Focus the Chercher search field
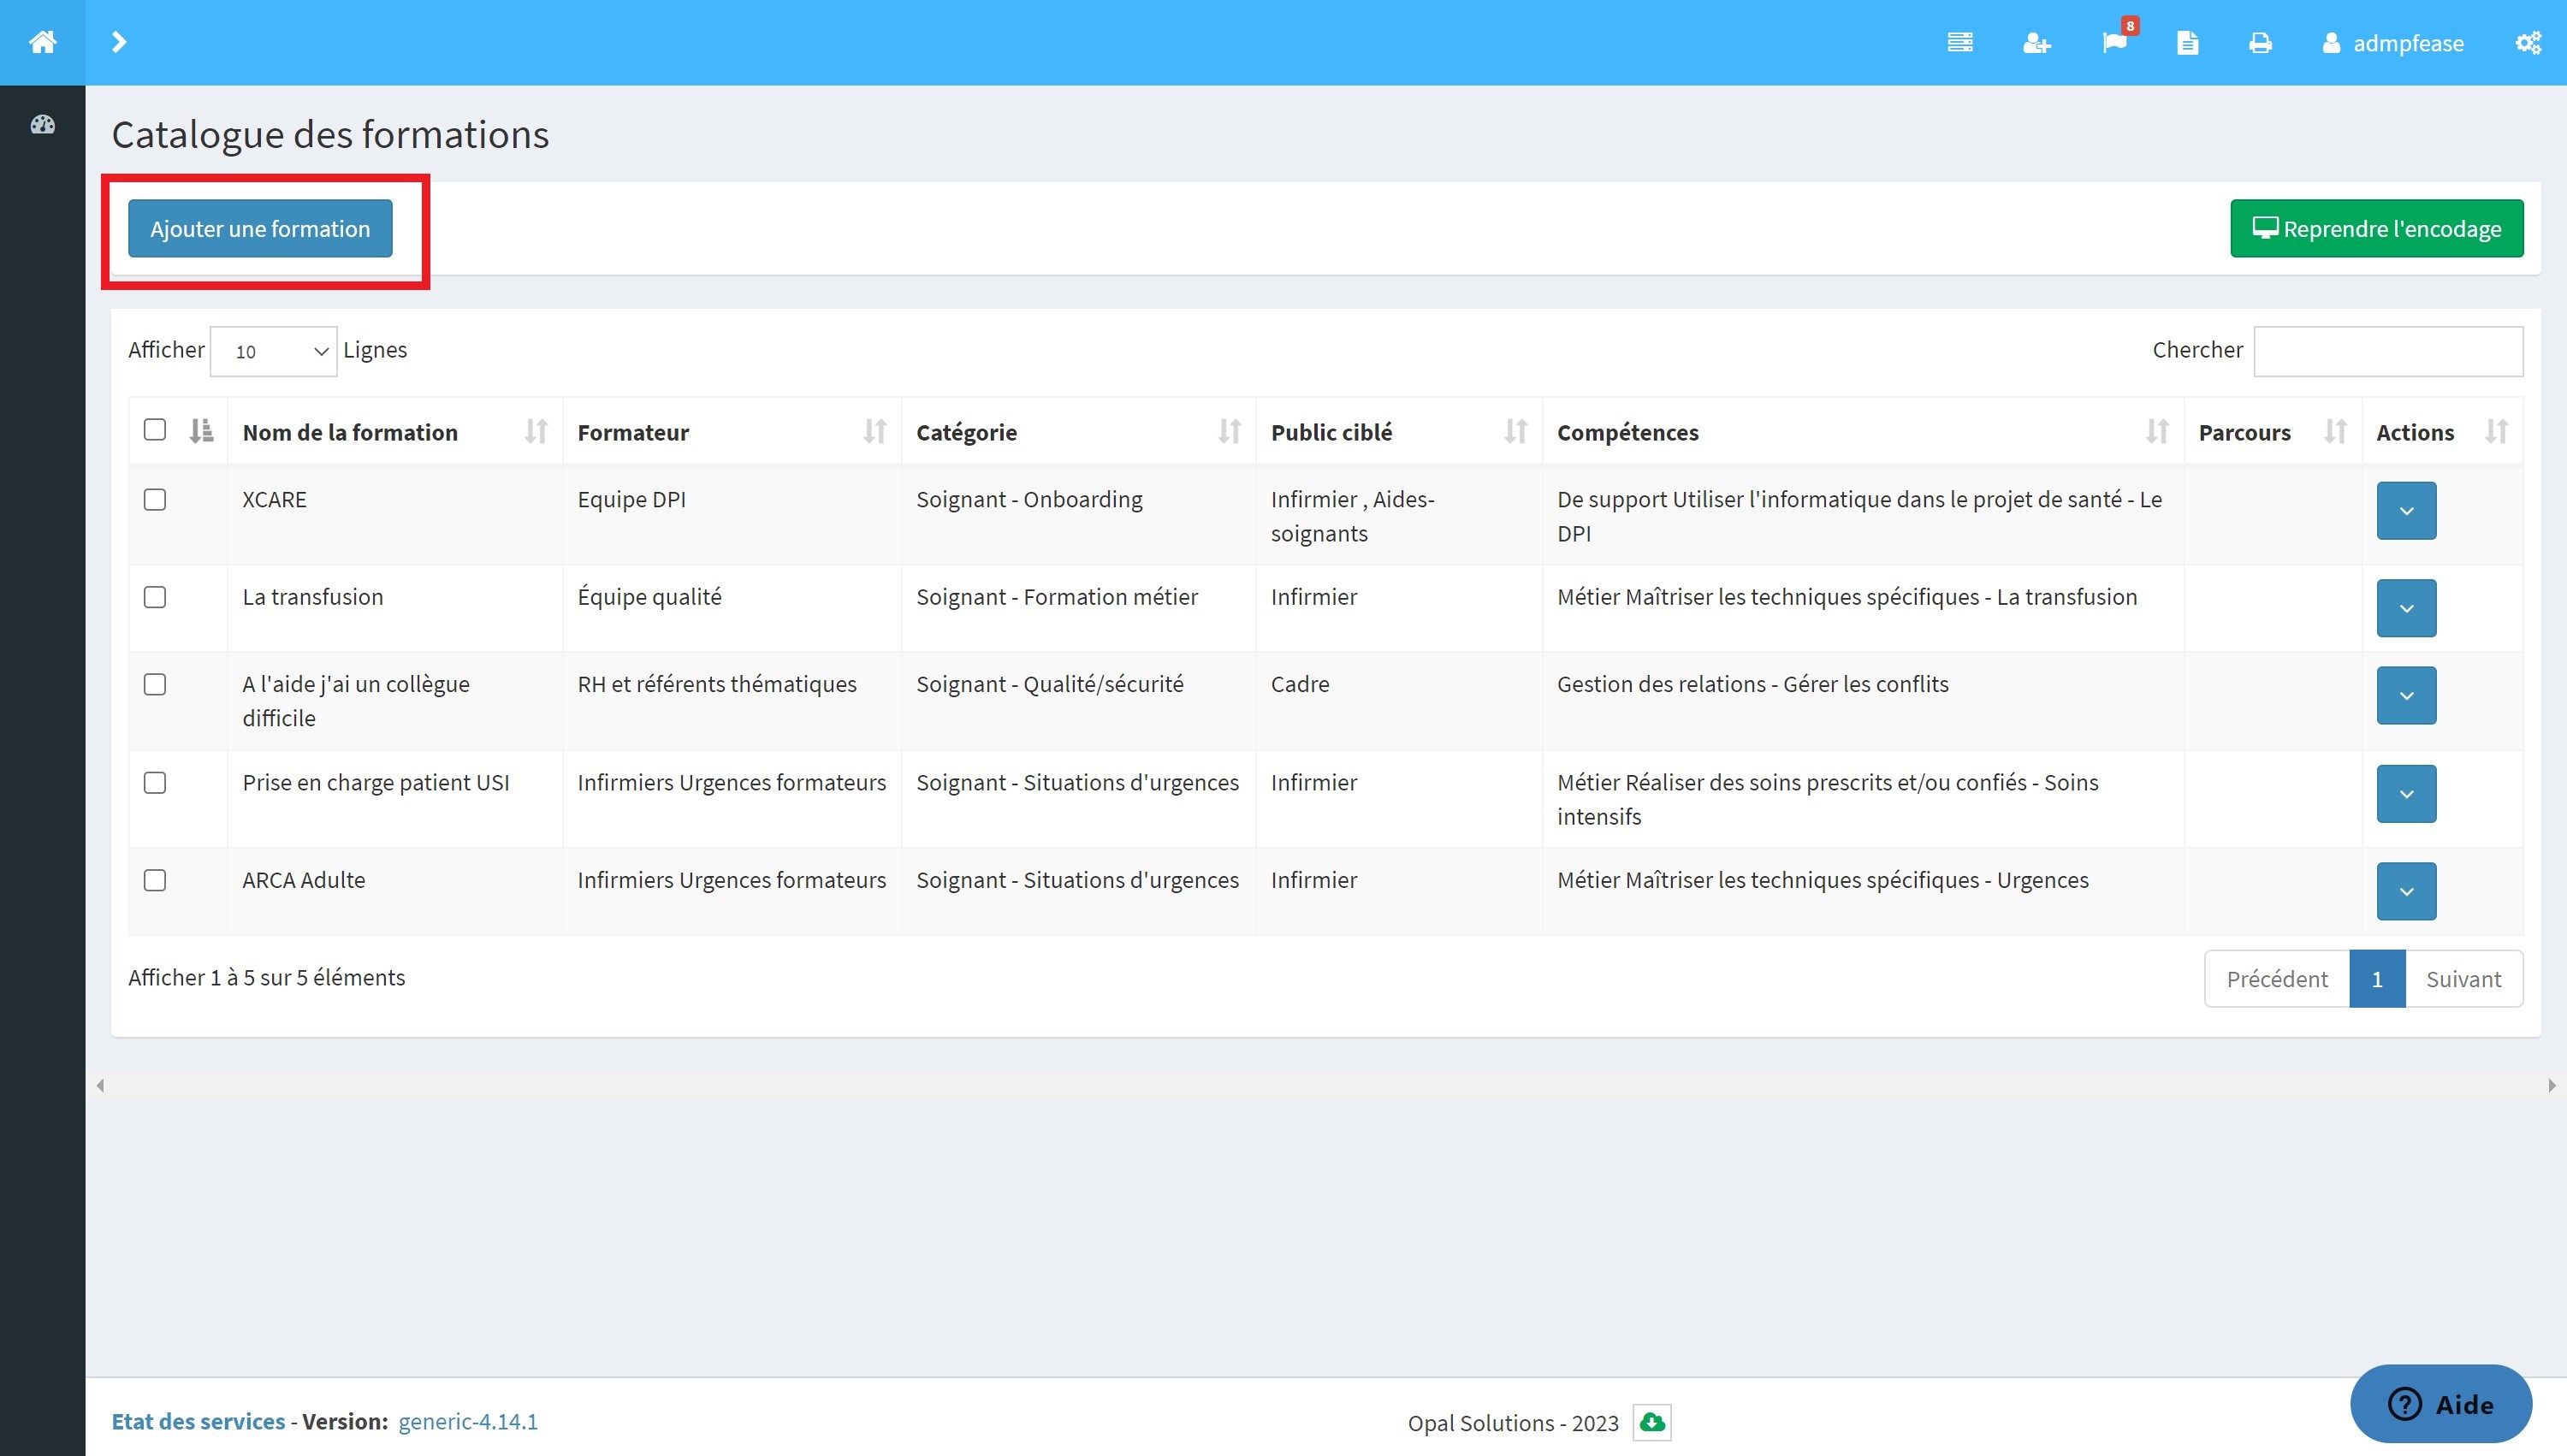The image size is (2567, 1456). click(x=2388, y=351)
